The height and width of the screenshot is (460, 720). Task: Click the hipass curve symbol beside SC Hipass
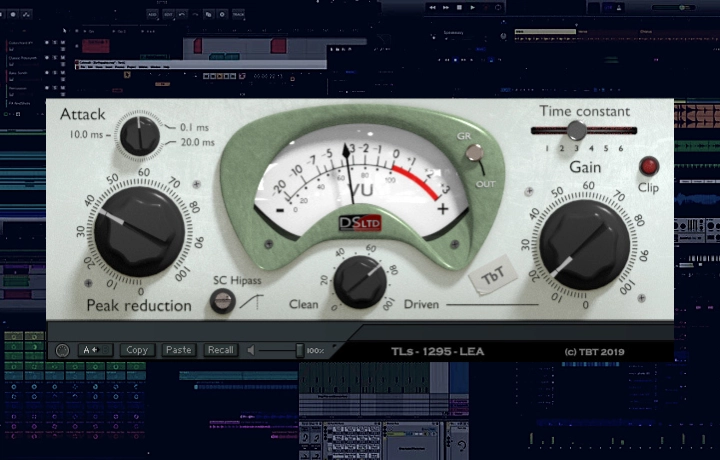tap(252, 302)
